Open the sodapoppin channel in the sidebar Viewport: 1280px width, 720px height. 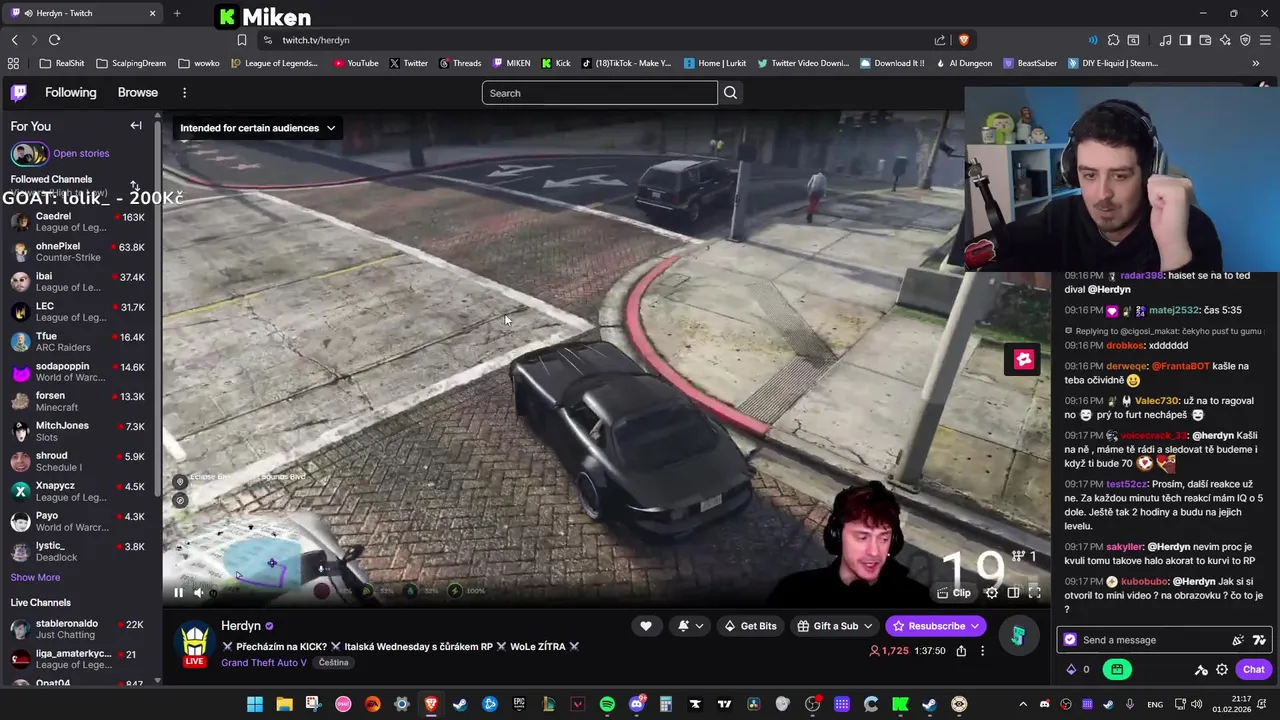78,372
